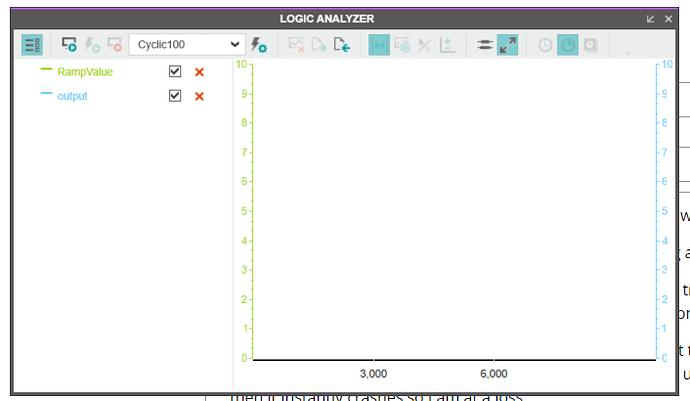Start recording with the play icon

point(69,45)
